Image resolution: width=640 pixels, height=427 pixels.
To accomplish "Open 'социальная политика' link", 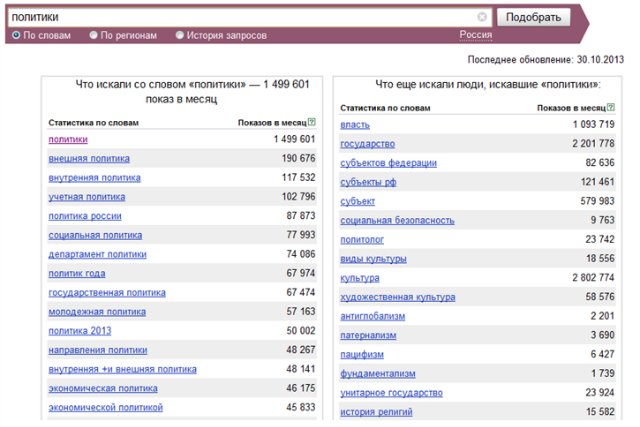I will [x=96, y=236].
